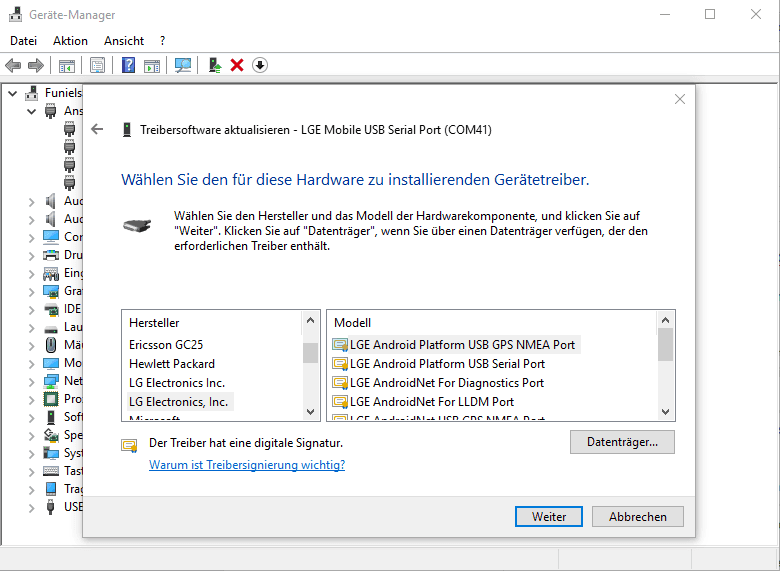
Task: Click the Abbrechen button
Action: click(638, 516)
